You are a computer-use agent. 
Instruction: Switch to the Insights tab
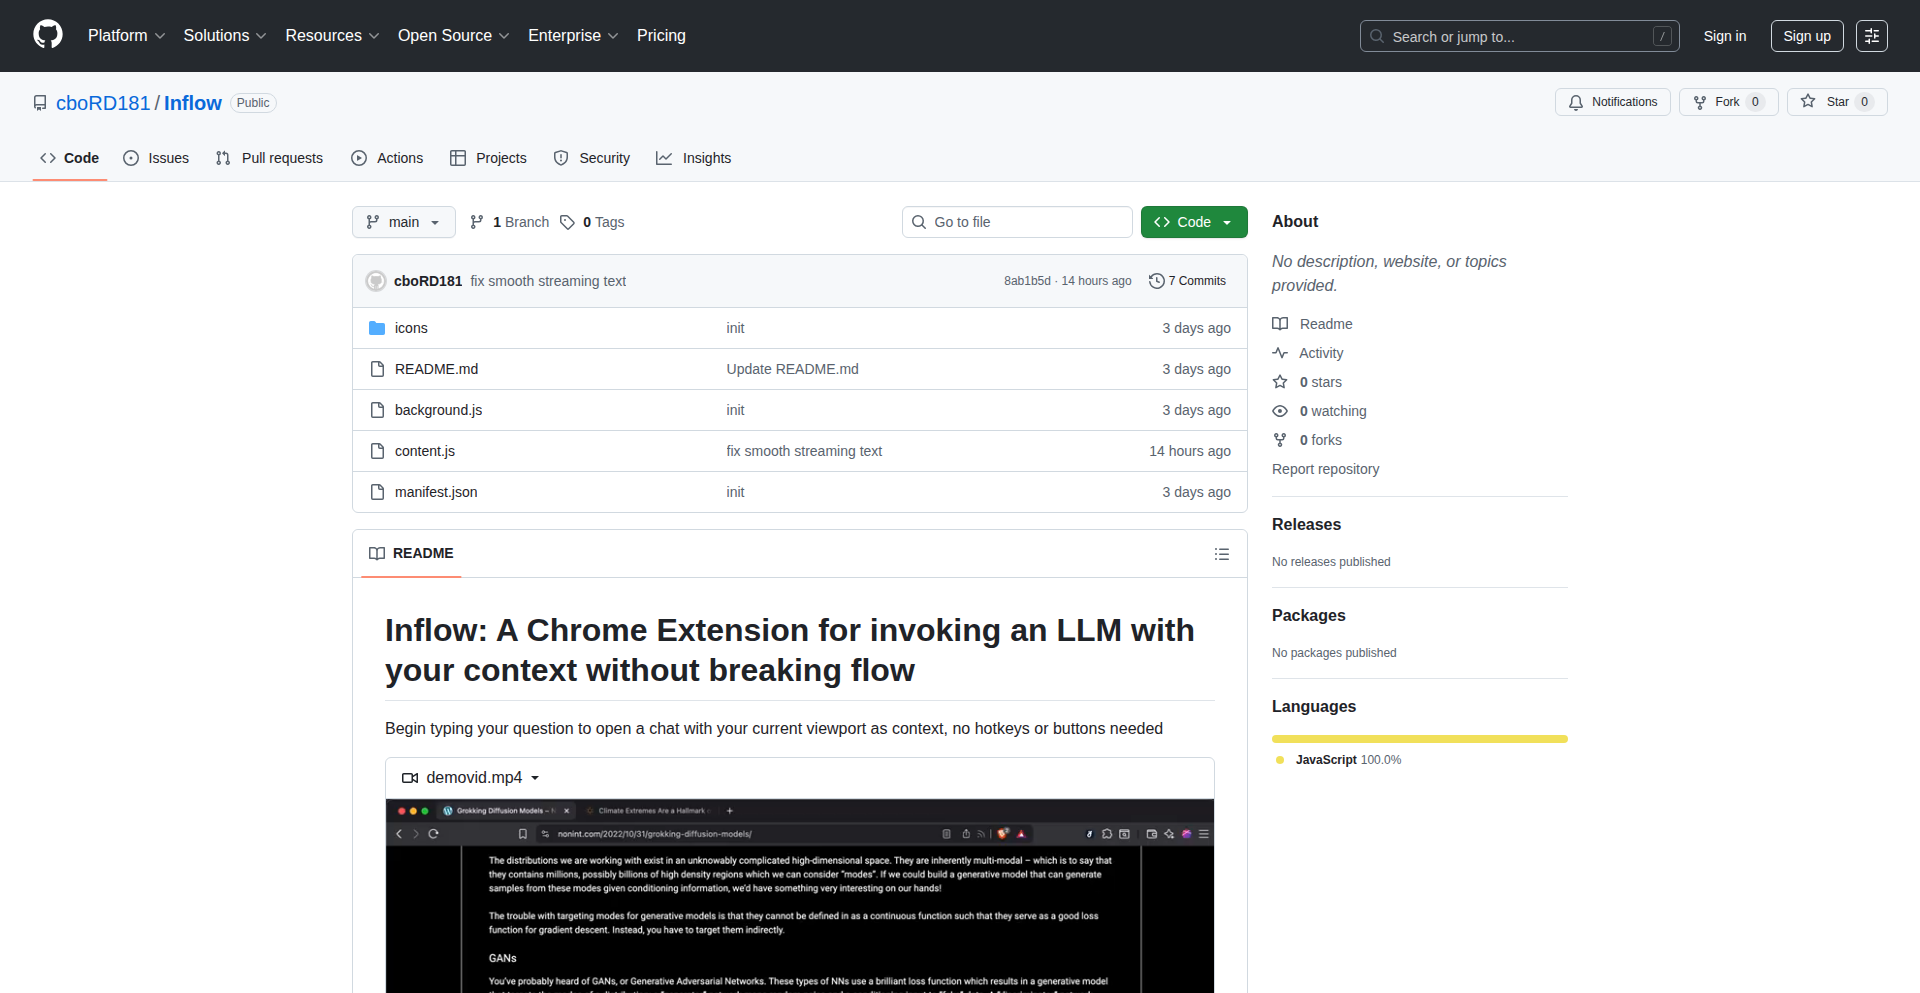click(x=694, y=158)
